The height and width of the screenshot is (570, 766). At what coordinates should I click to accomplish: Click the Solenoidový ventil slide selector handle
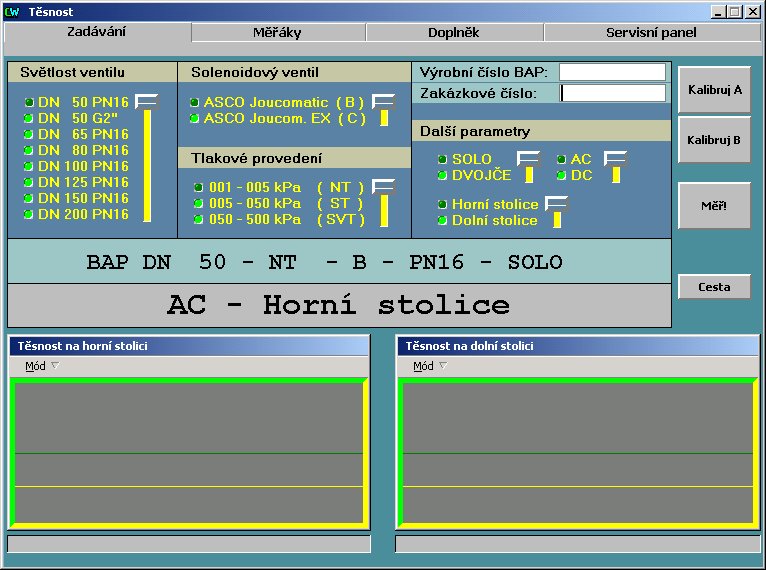[x=383, y=101]
